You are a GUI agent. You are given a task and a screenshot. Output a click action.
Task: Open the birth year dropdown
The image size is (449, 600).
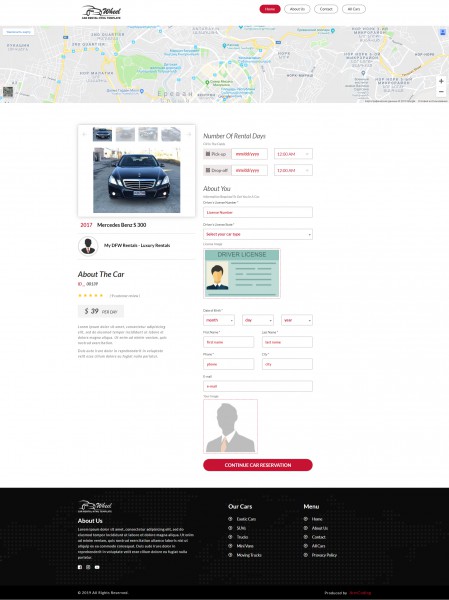(297, 320)
